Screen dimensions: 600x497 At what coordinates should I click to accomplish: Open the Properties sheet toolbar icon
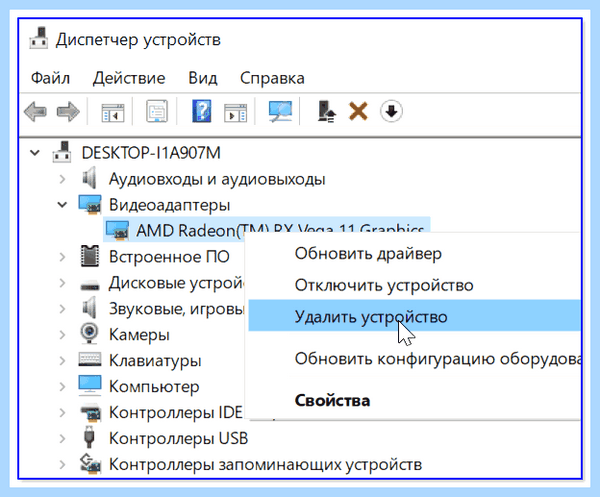pos(157,111)
